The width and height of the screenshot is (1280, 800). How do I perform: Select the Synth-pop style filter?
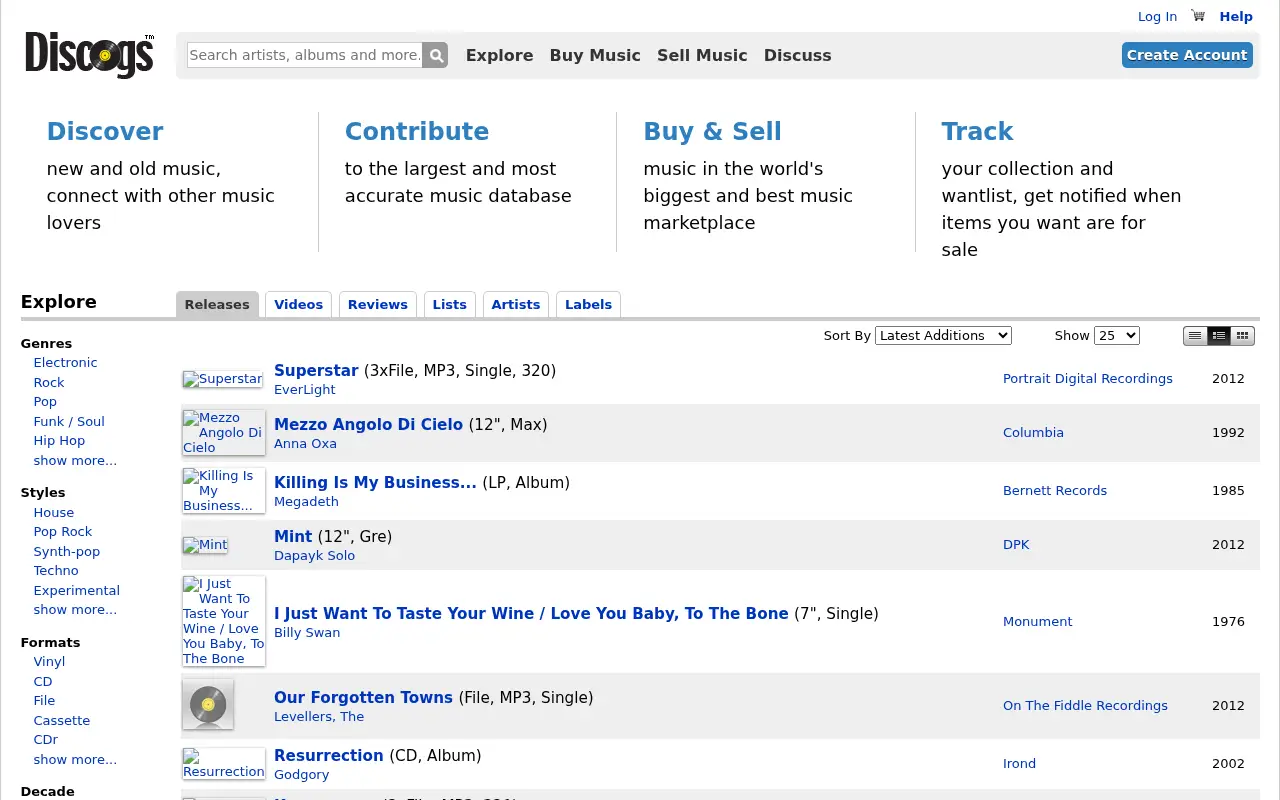click(x=67, y=552)
